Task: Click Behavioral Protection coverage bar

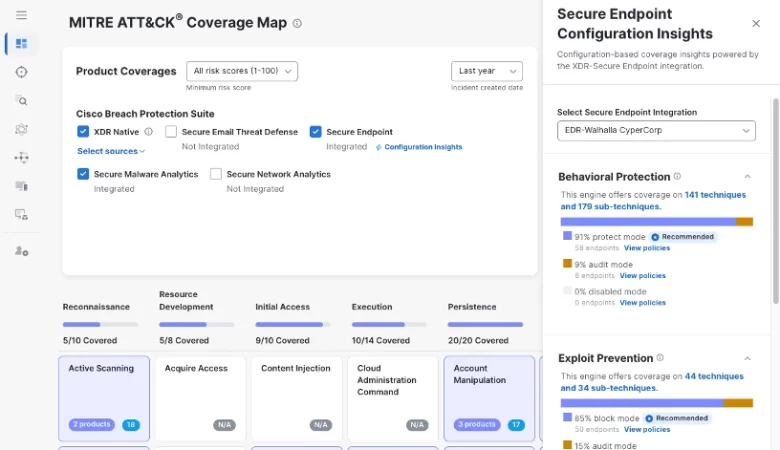Action: point(657,222)
